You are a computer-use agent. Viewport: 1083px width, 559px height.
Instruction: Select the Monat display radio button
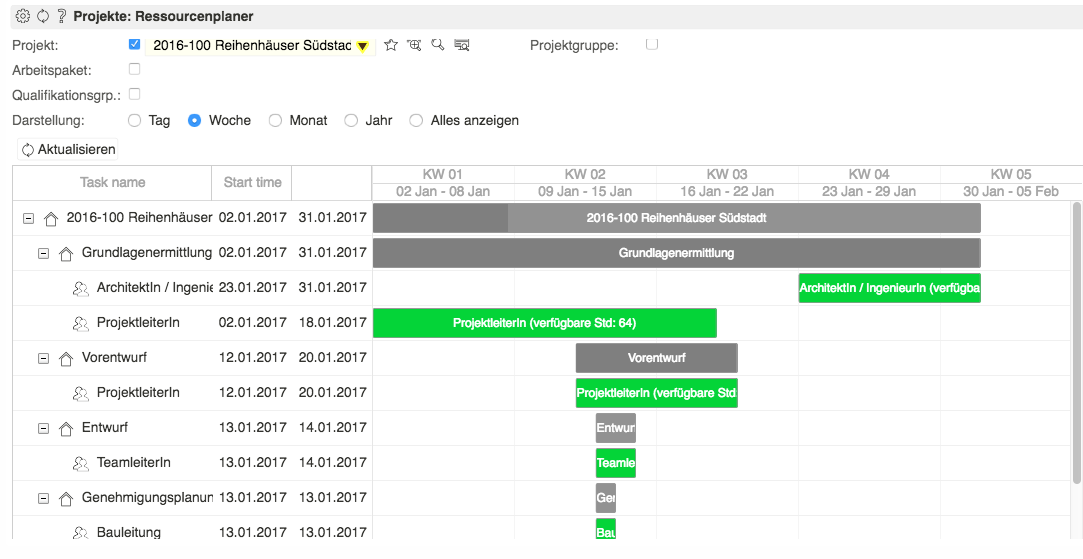pyautogui.click(x=275, y=120)
